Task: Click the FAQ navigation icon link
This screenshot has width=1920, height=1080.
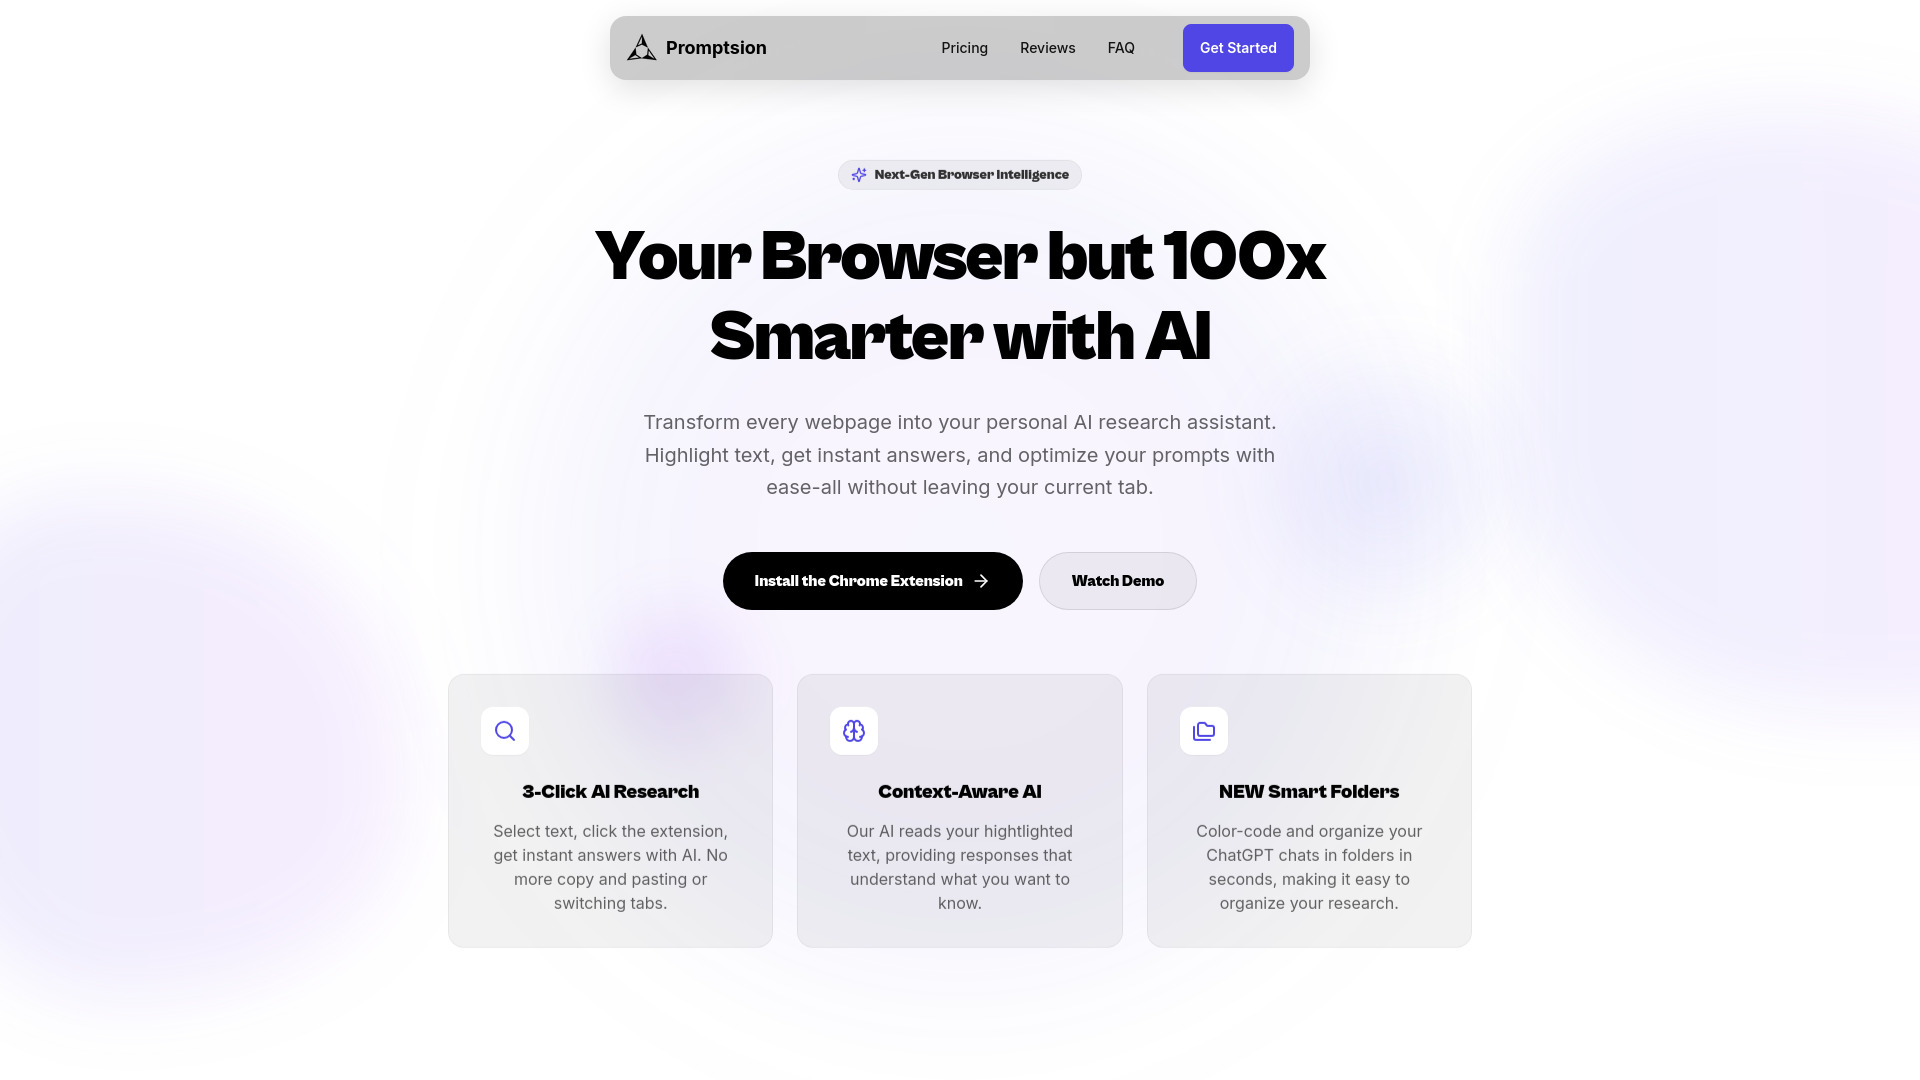Action: pyautogui.click(x=1121, y=47)
